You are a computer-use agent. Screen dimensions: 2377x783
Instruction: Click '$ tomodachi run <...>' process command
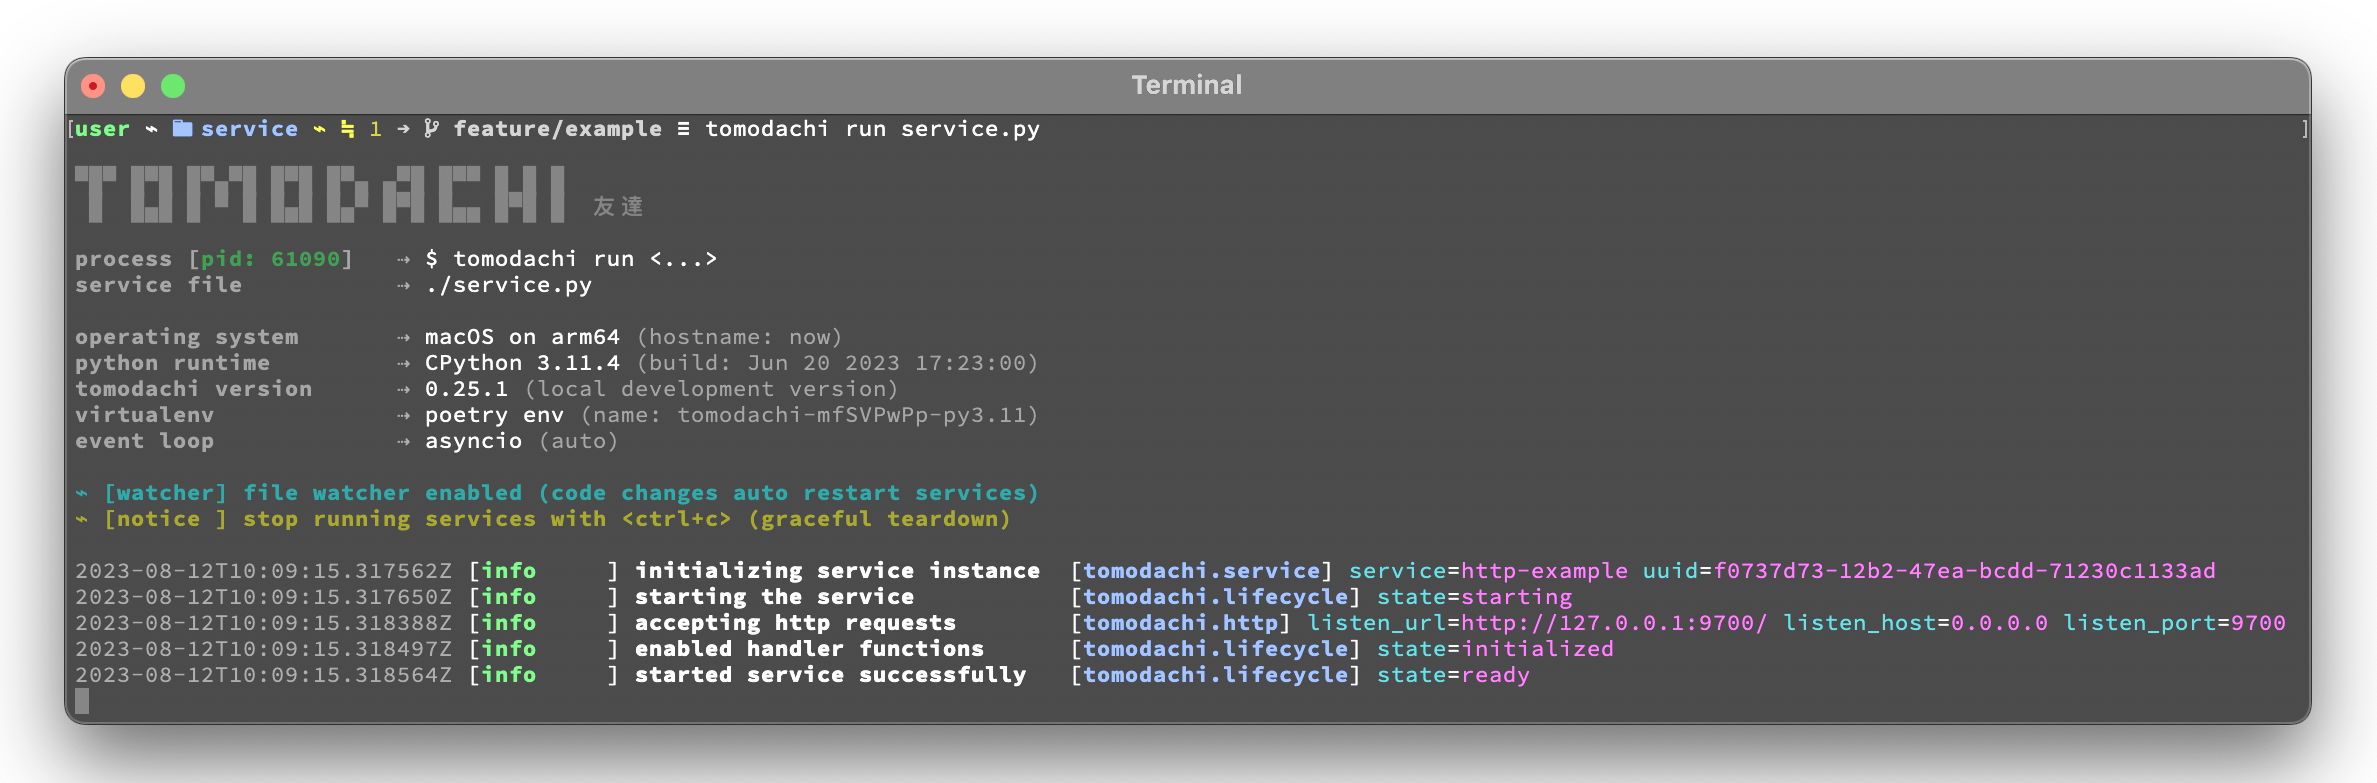[571, 259]
